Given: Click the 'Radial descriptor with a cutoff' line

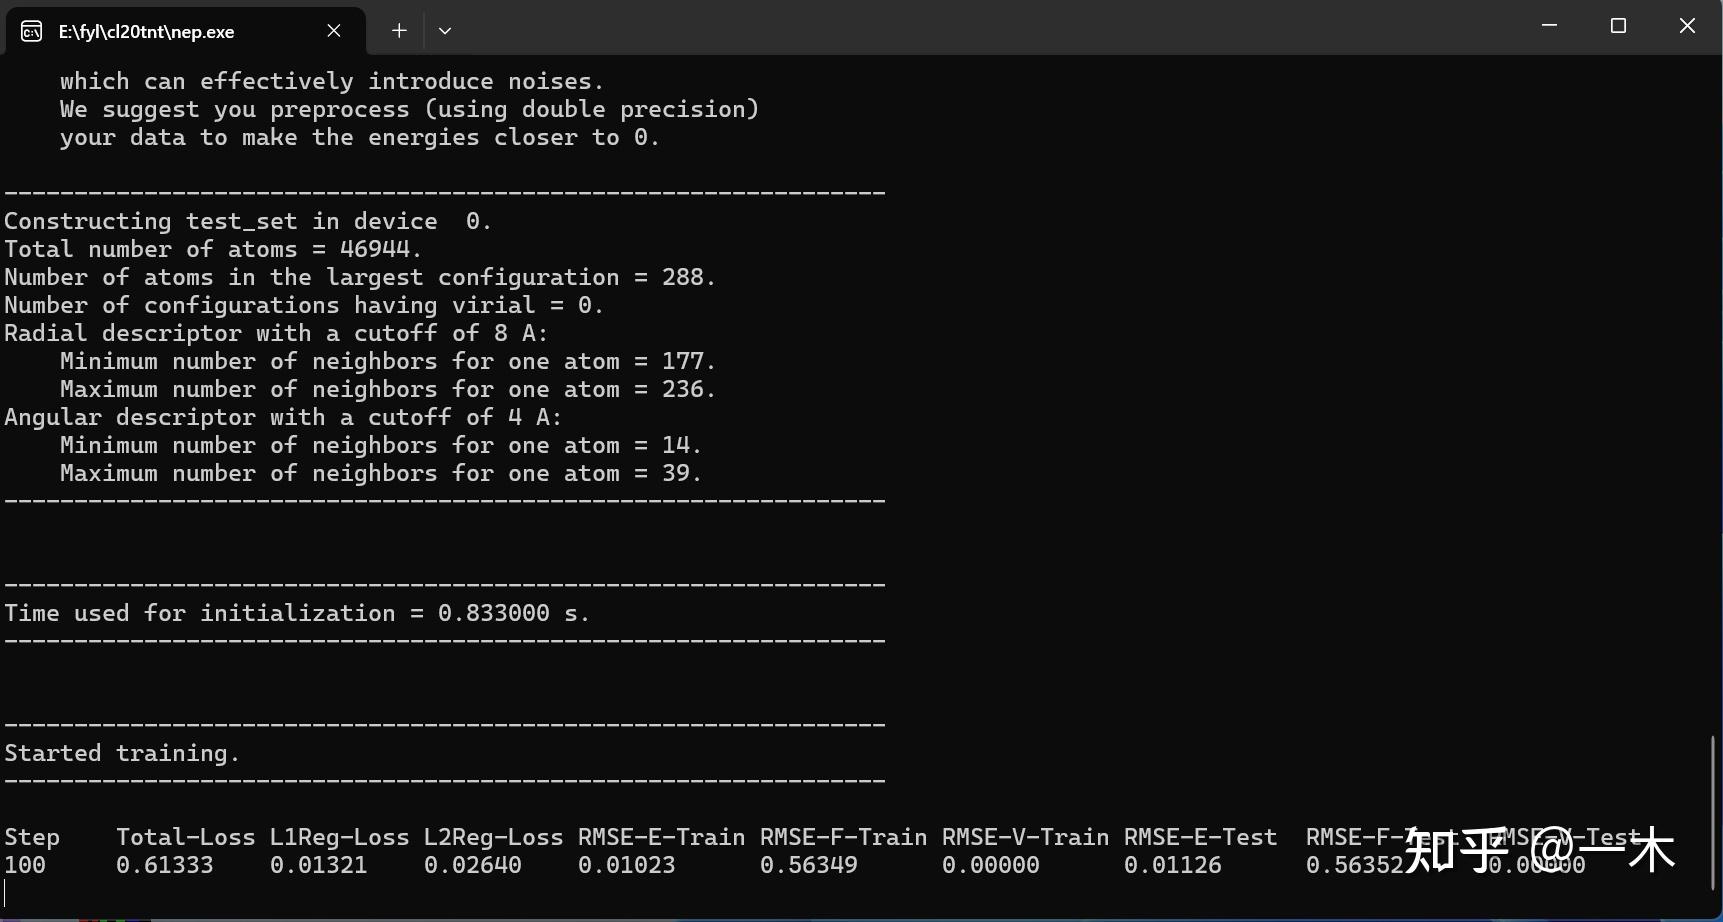Looking at the screenshot, I should 274,333.
